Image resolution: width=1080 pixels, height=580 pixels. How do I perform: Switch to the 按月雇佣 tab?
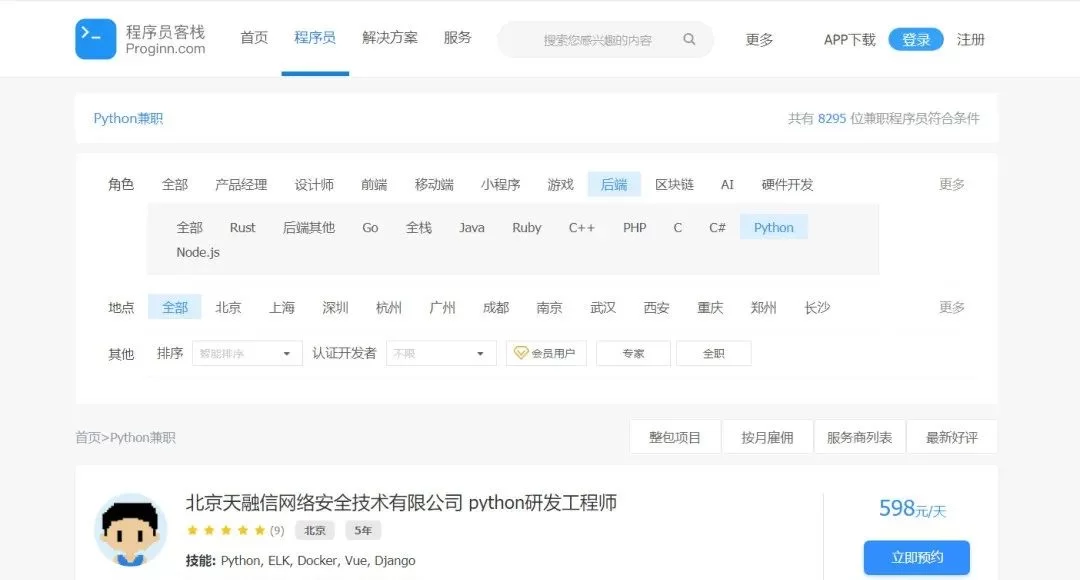[x=767, y=437]
